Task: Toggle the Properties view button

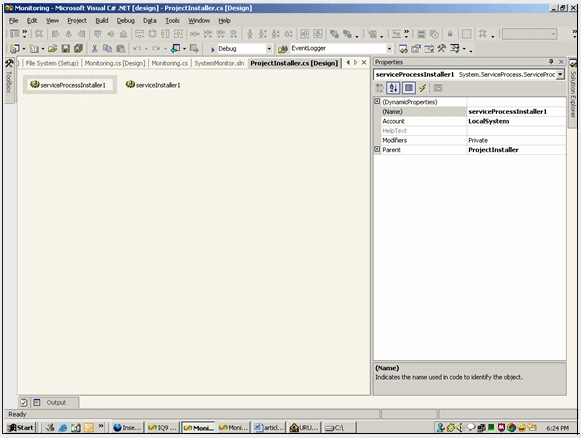Action: tap(408, 88)
